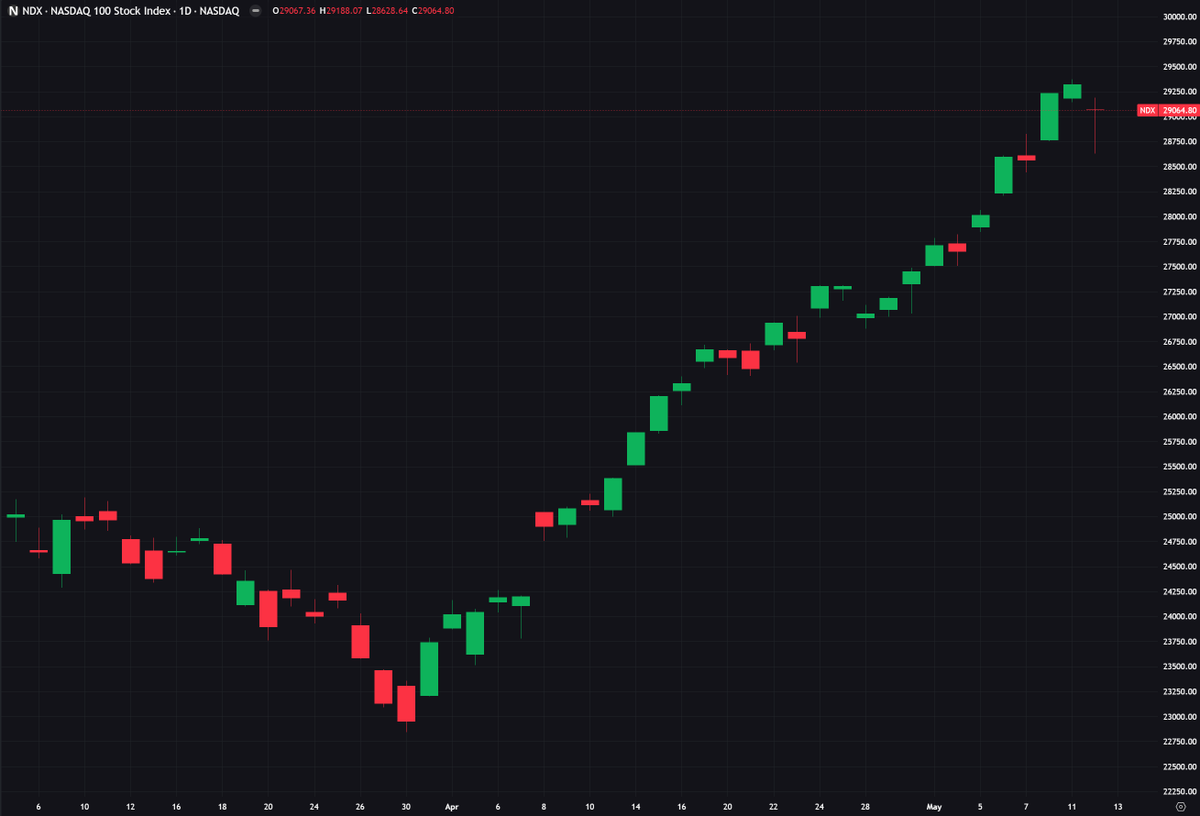
Task: Open chart settings gear icon
Action: coord(1180,806)
